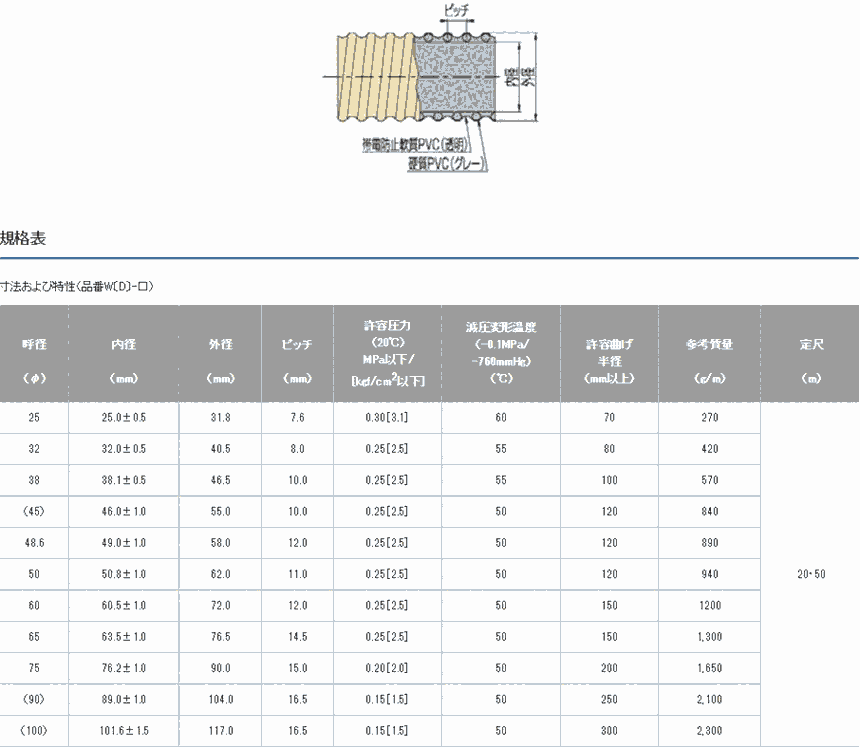860x747 pixels.
Task: Select the 1,650 mass cell
Action: [x=709, y=667]
